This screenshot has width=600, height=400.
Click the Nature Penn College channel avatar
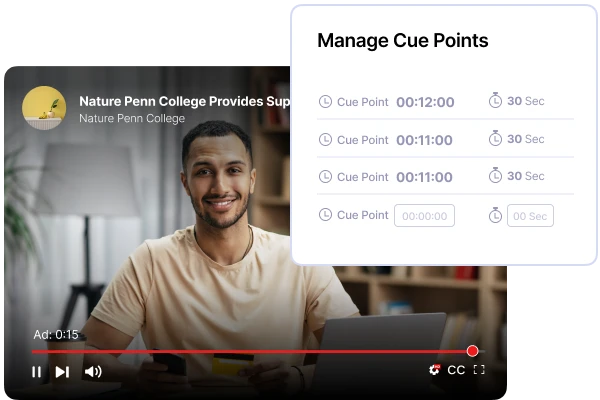(44, 108)
